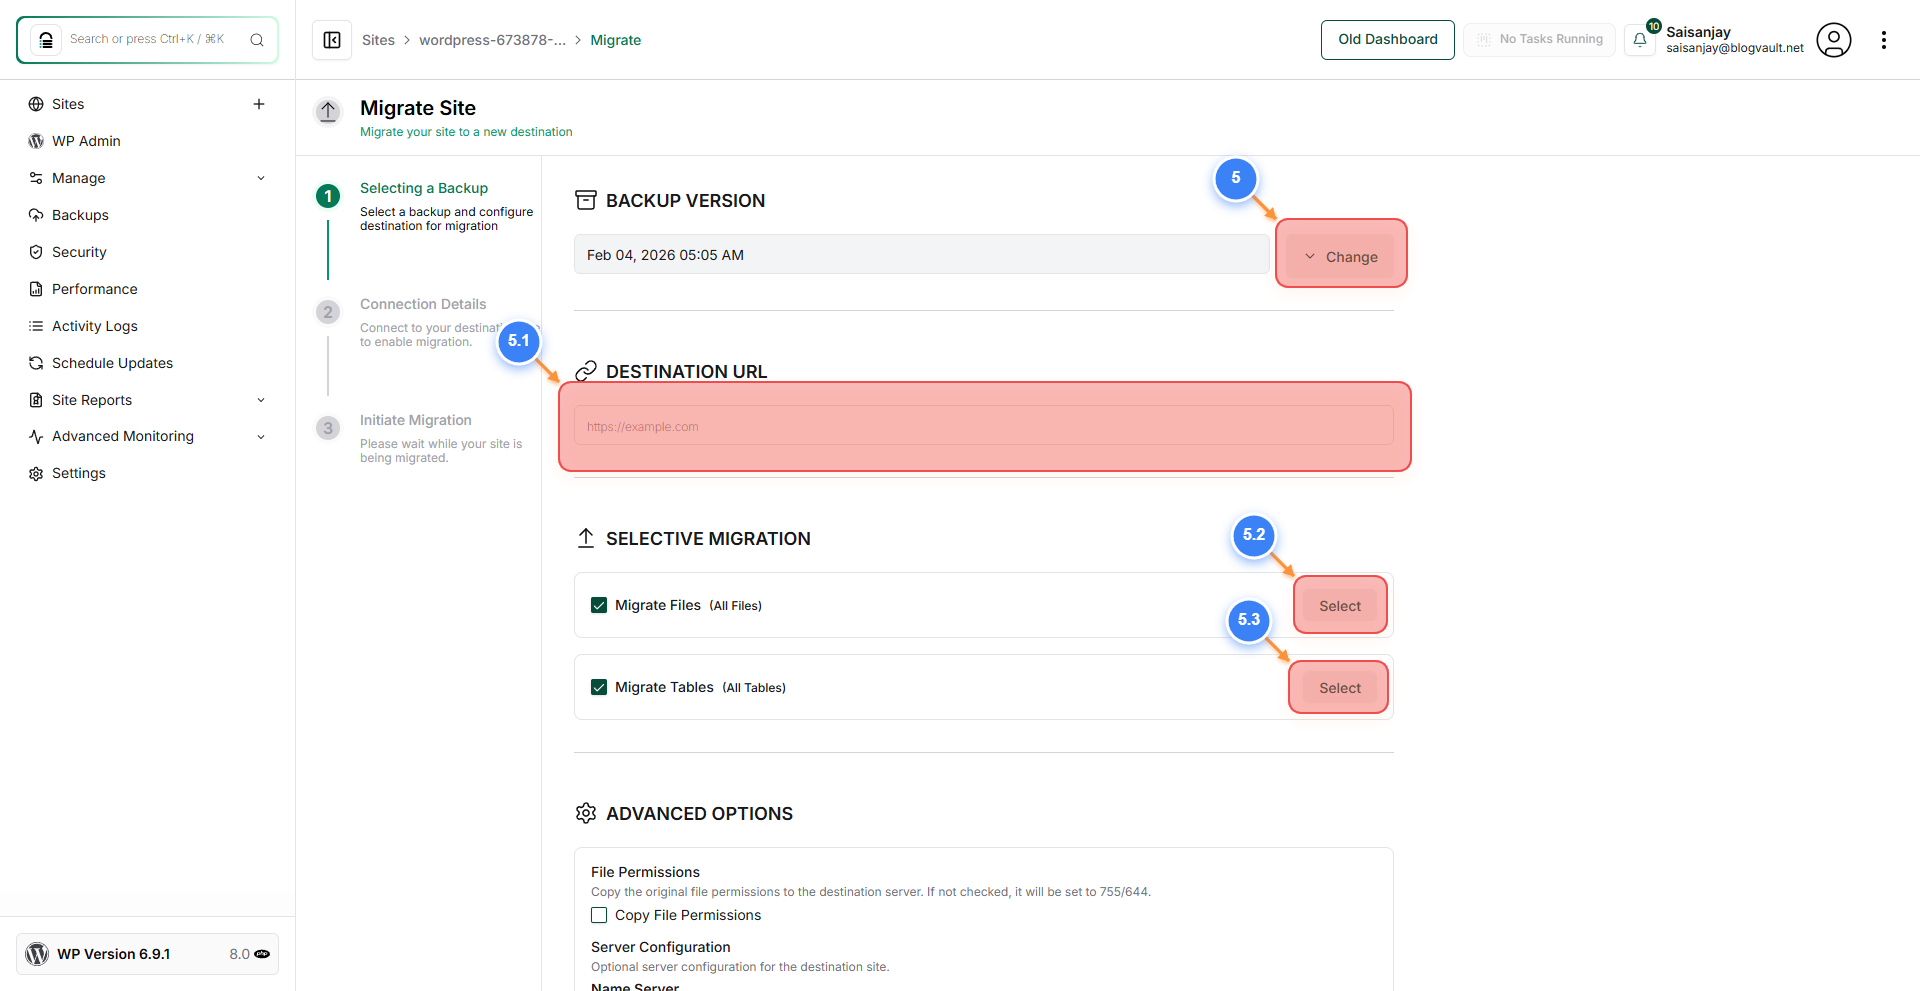Click the File Permissions heading
Screen dimensions: 1920x991
coord(646,872)
